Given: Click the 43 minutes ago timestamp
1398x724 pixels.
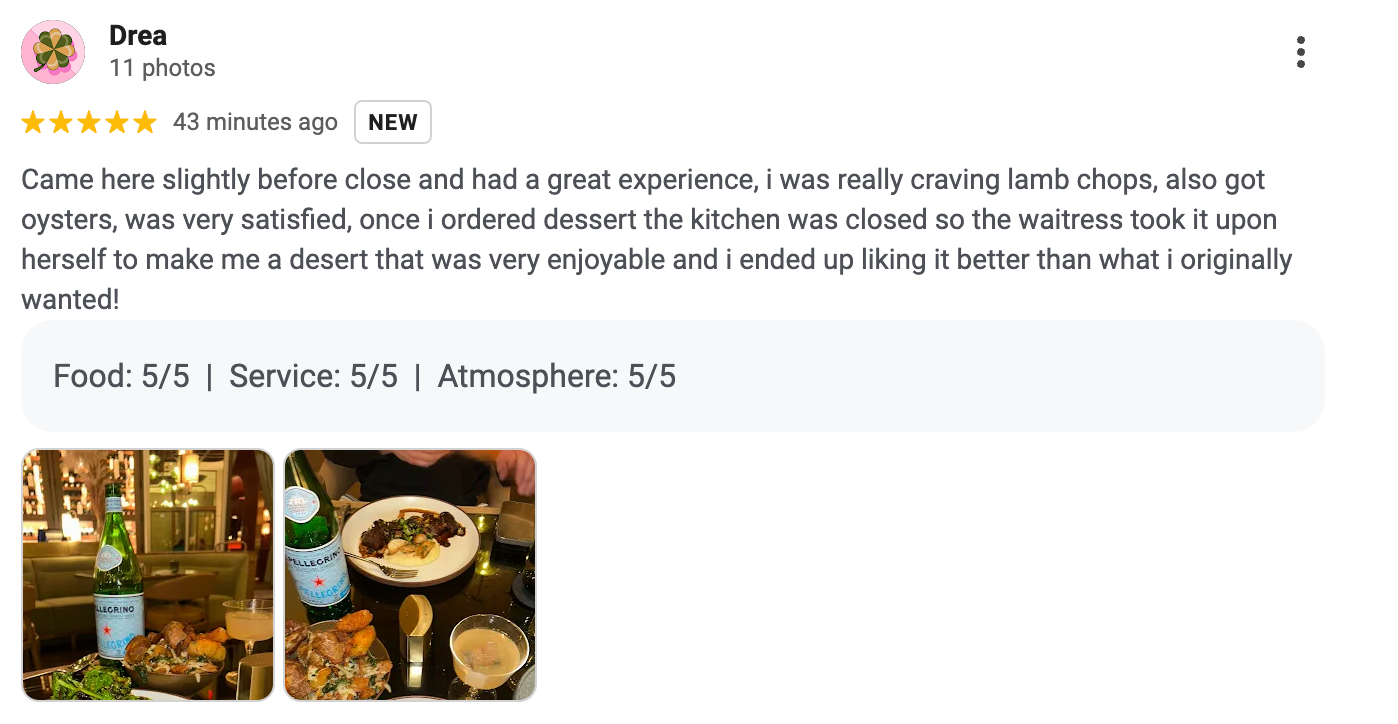Looking at the screenshot, I should 256,121.
